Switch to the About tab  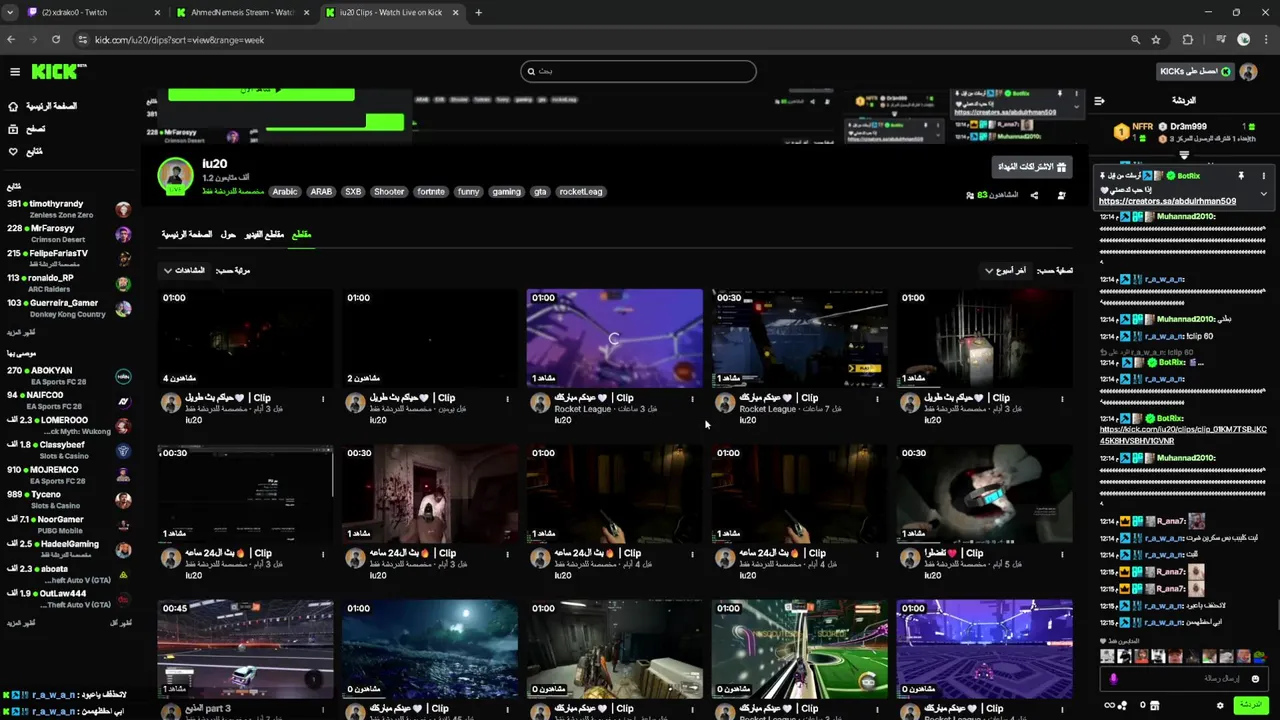tap(228, 234)
